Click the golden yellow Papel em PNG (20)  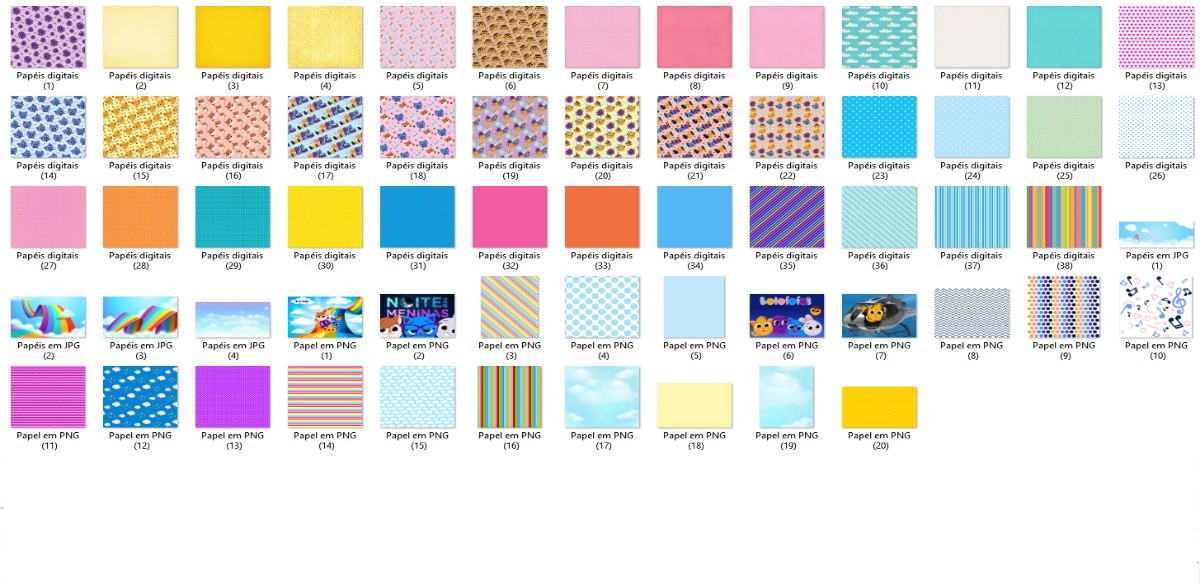(879, 407)
